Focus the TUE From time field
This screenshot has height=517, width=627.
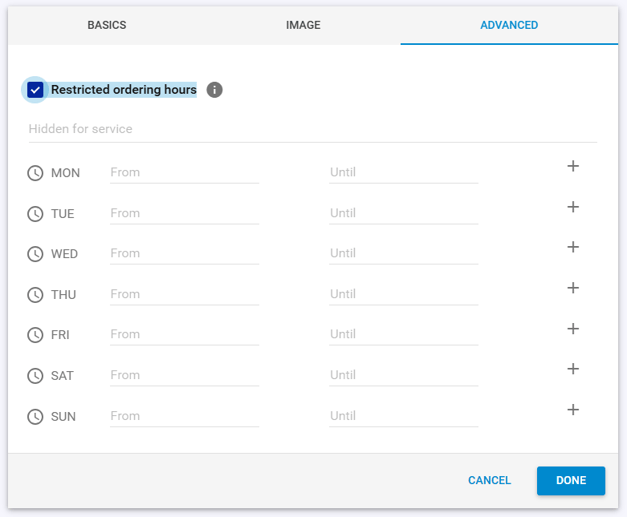click(x=184, y=214)
